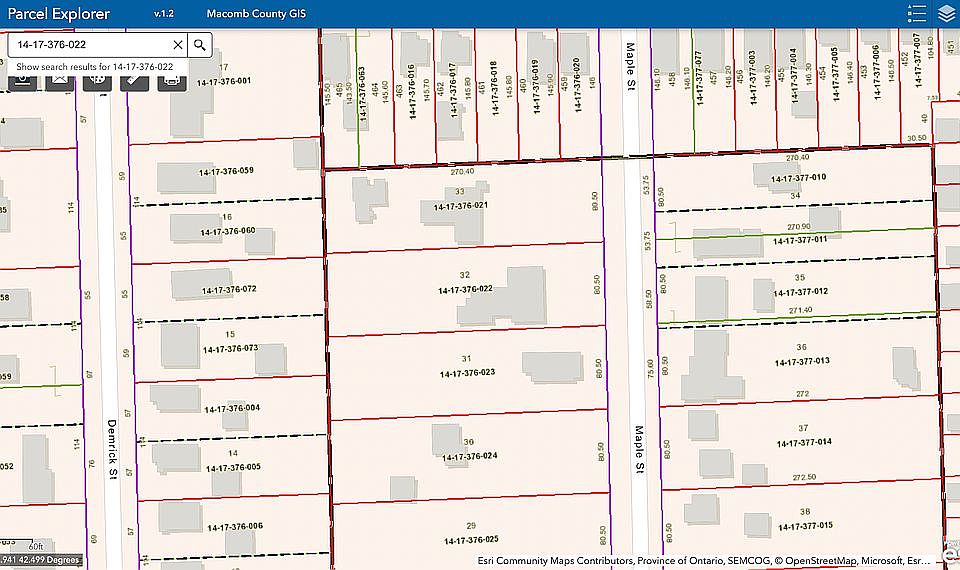Click vertical parcel label 14-17-377-003

point(752,77)
